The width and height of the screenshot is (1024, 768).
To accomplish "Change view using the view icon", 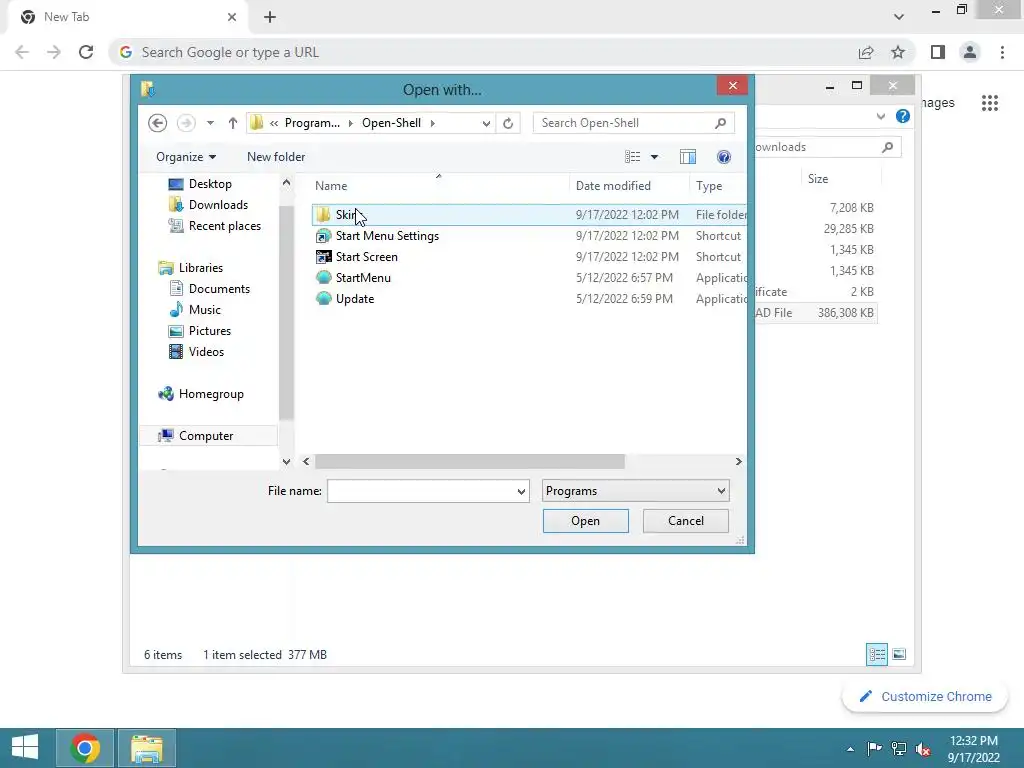I will pyautogui.click(x=632, y=157).
